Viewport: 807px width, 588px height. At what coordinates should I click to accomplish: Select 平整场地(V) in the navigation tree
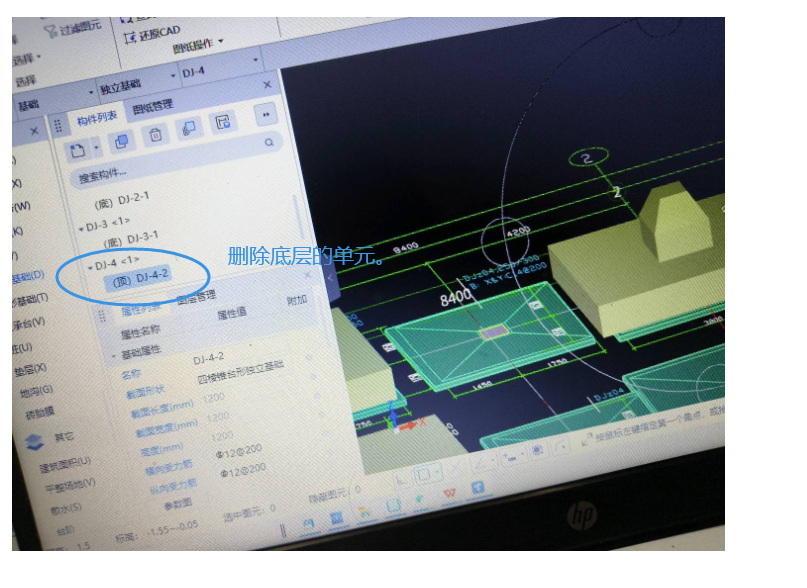[71, 486]
